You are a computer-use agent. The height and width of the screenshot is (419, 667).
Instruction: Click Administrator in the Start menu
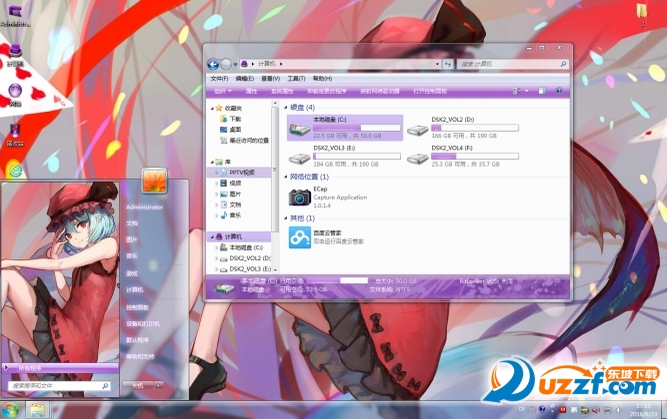click(145, 207)
